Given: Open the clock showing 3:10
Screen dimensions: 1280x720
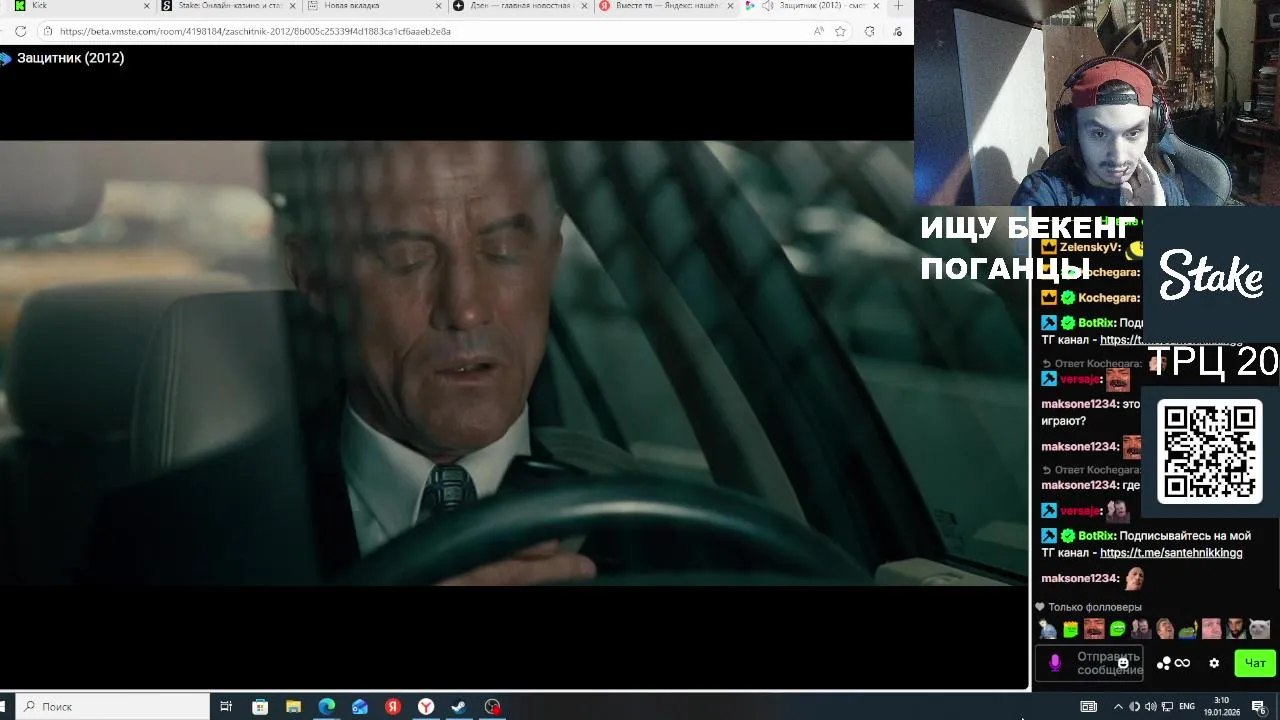Looking at the screenshot, I should click(x=1221, y=707).
